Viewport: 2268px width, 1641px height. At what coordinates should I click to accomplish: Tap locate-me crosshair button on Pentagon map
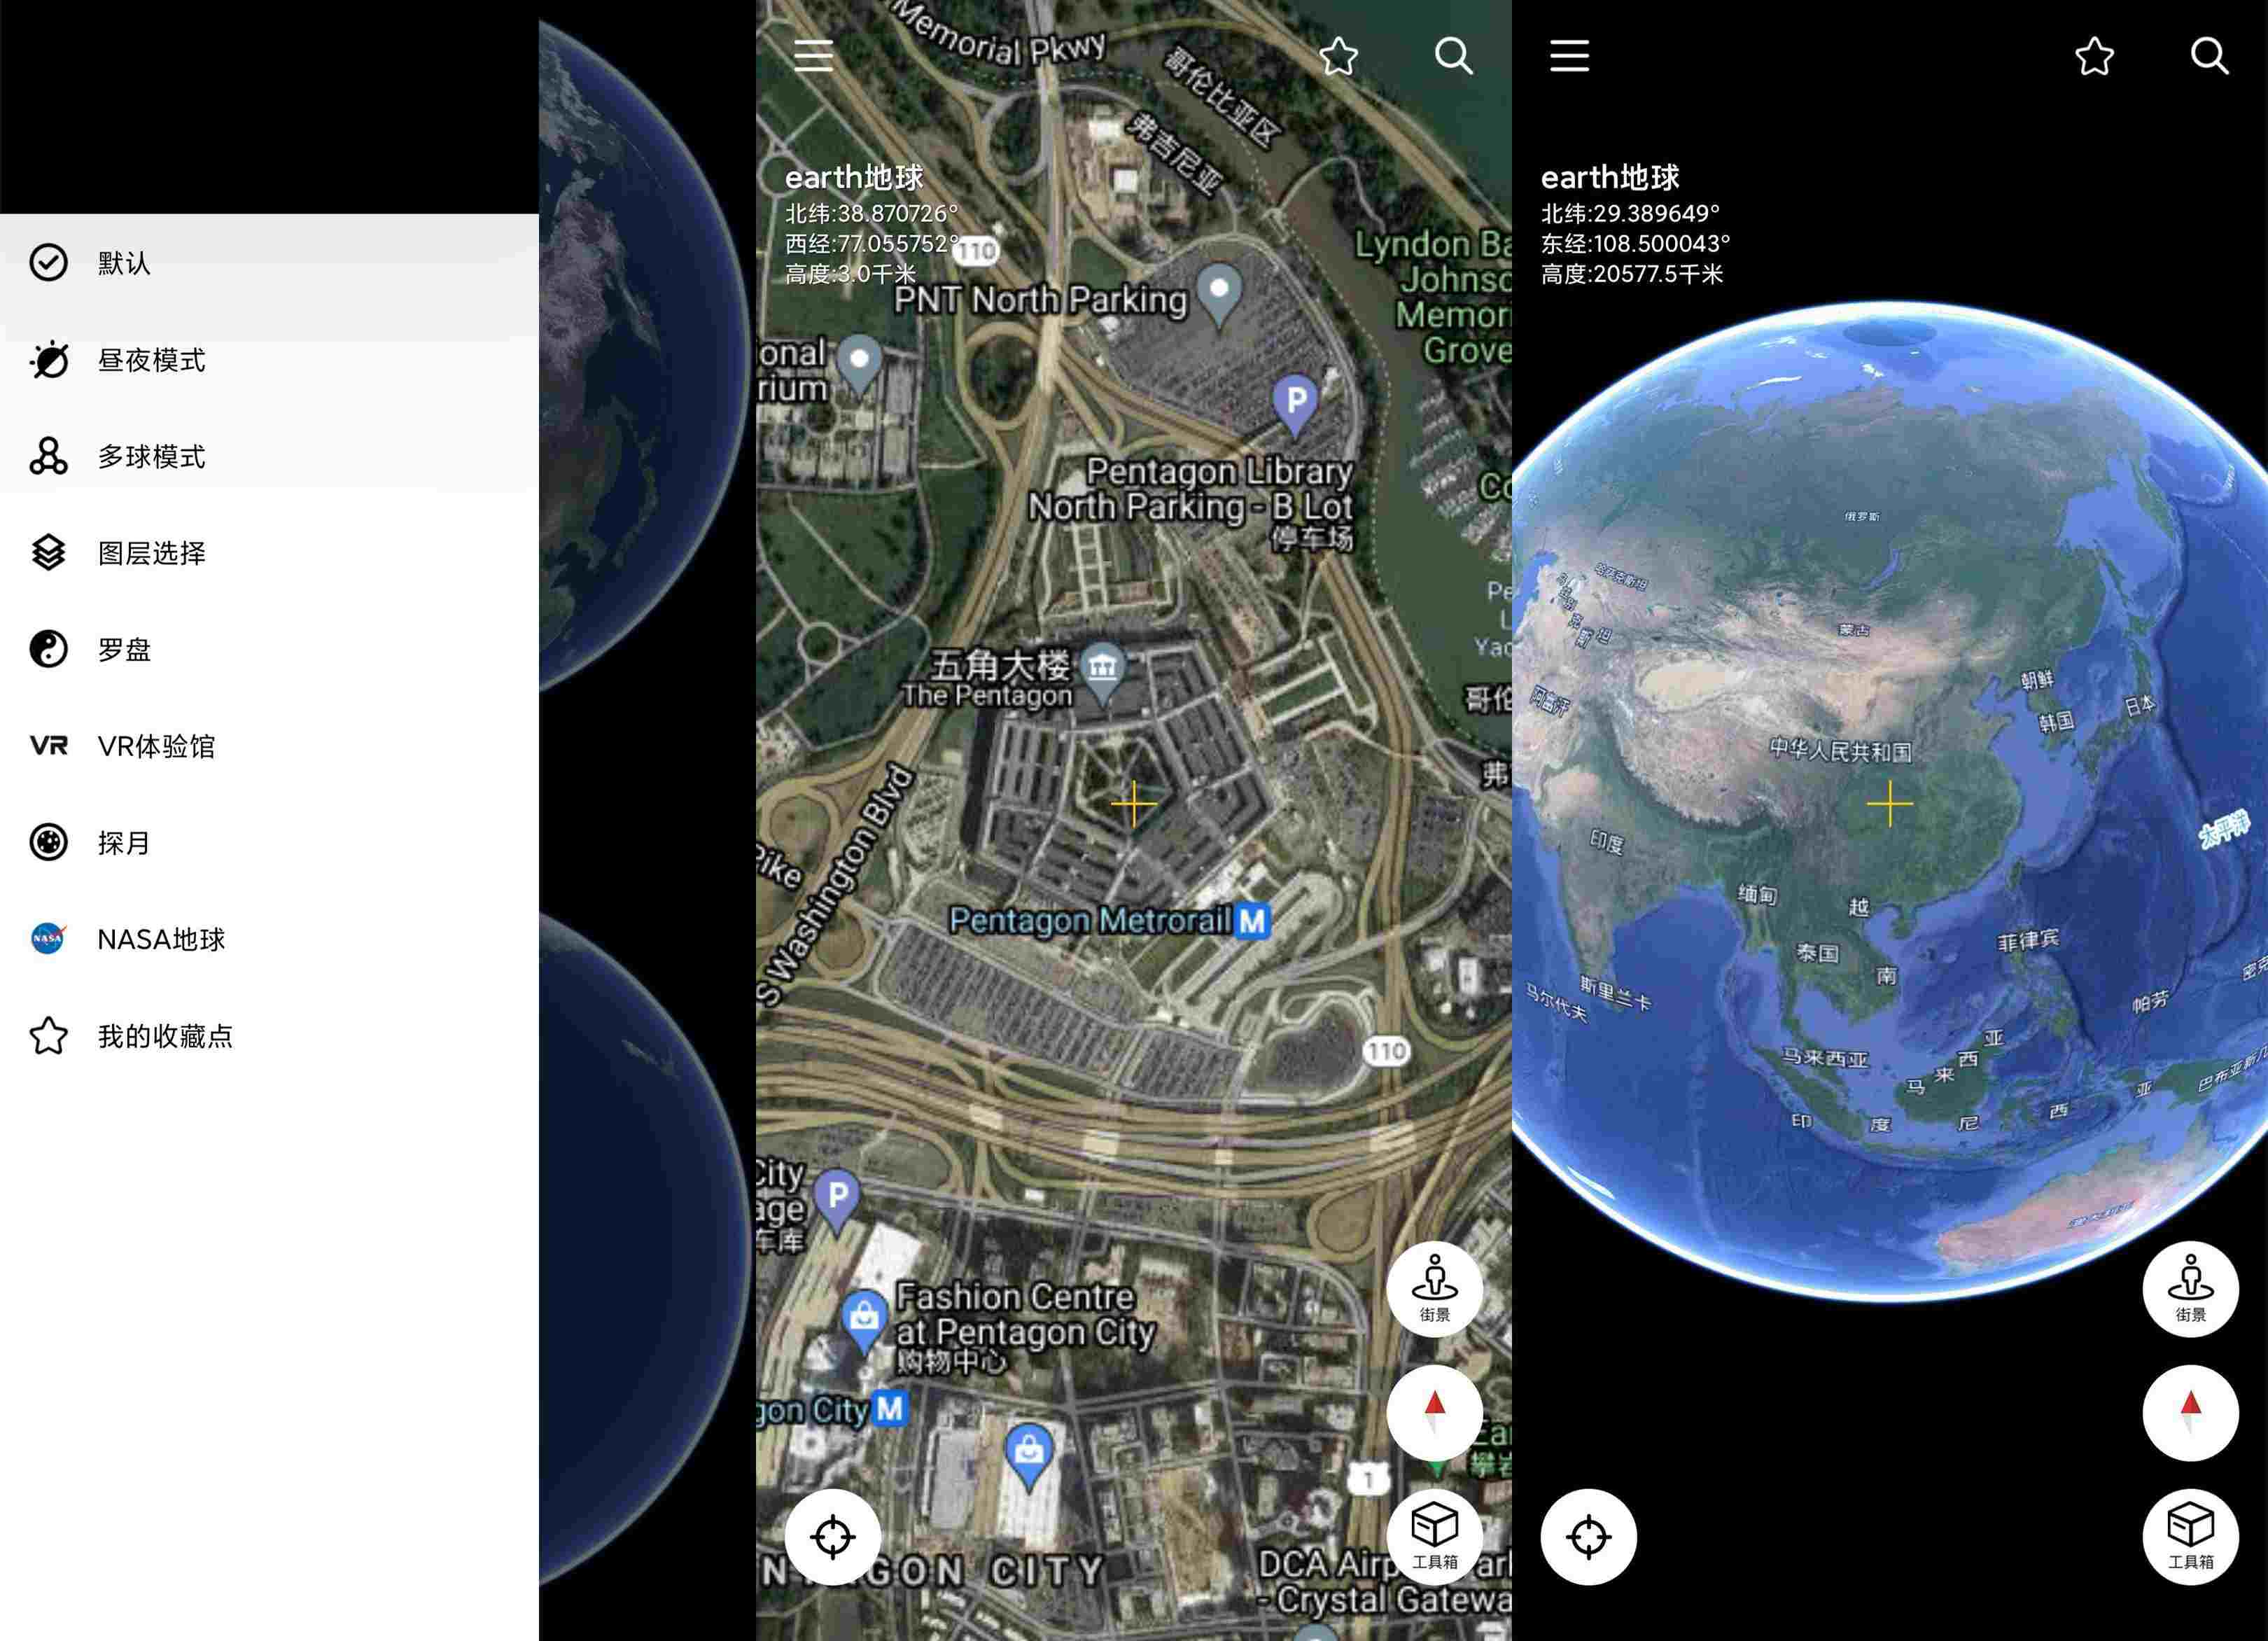[832, 1537]
